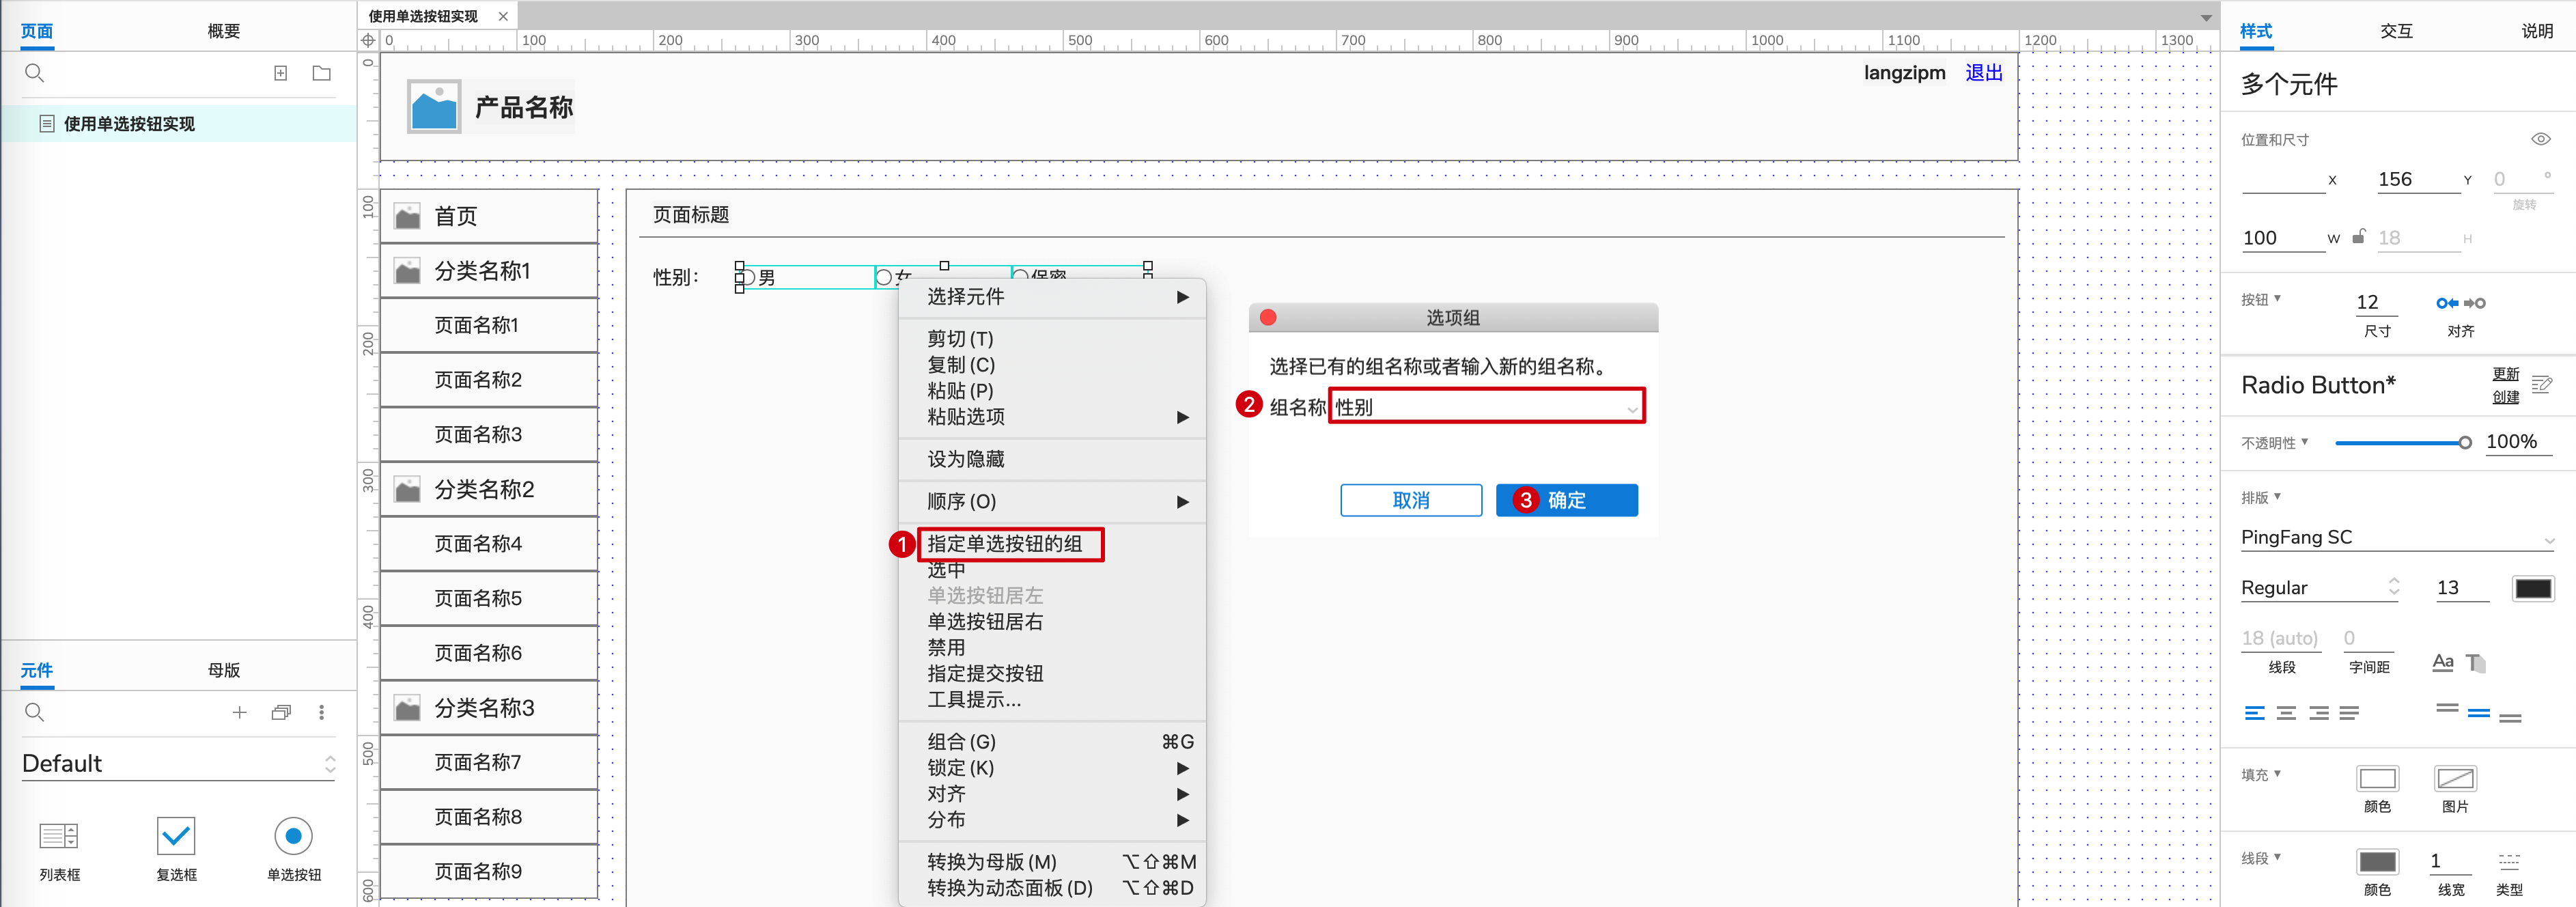Screen dimensions: 2576x907
Task: Click the fill image icon
Action: coord(2455,778)
